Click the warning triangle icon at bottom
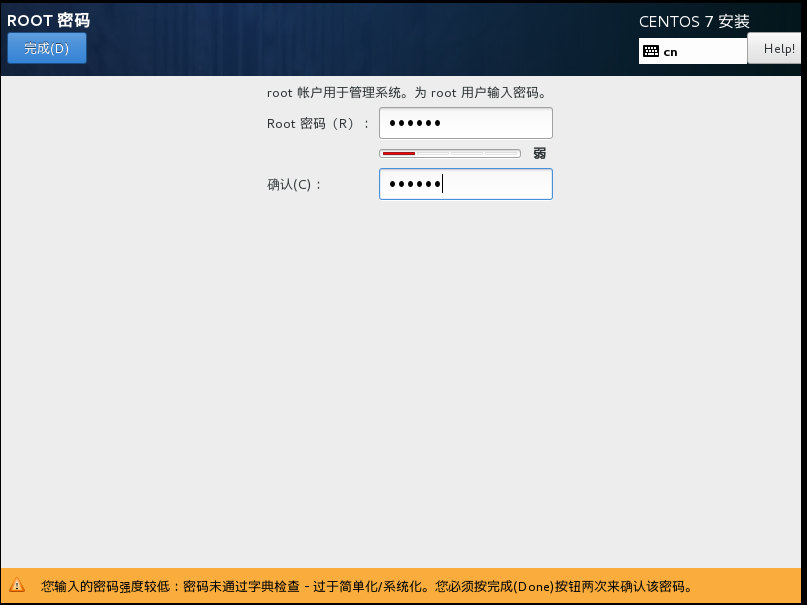Screen dimensions: 807x605 coord(17,586)
